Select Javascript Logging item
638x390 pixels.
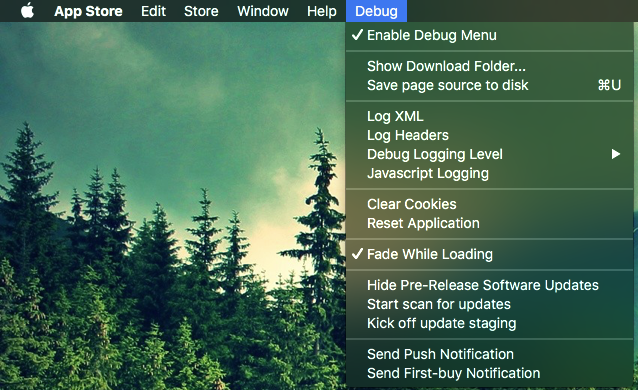[x=489, y=173]
